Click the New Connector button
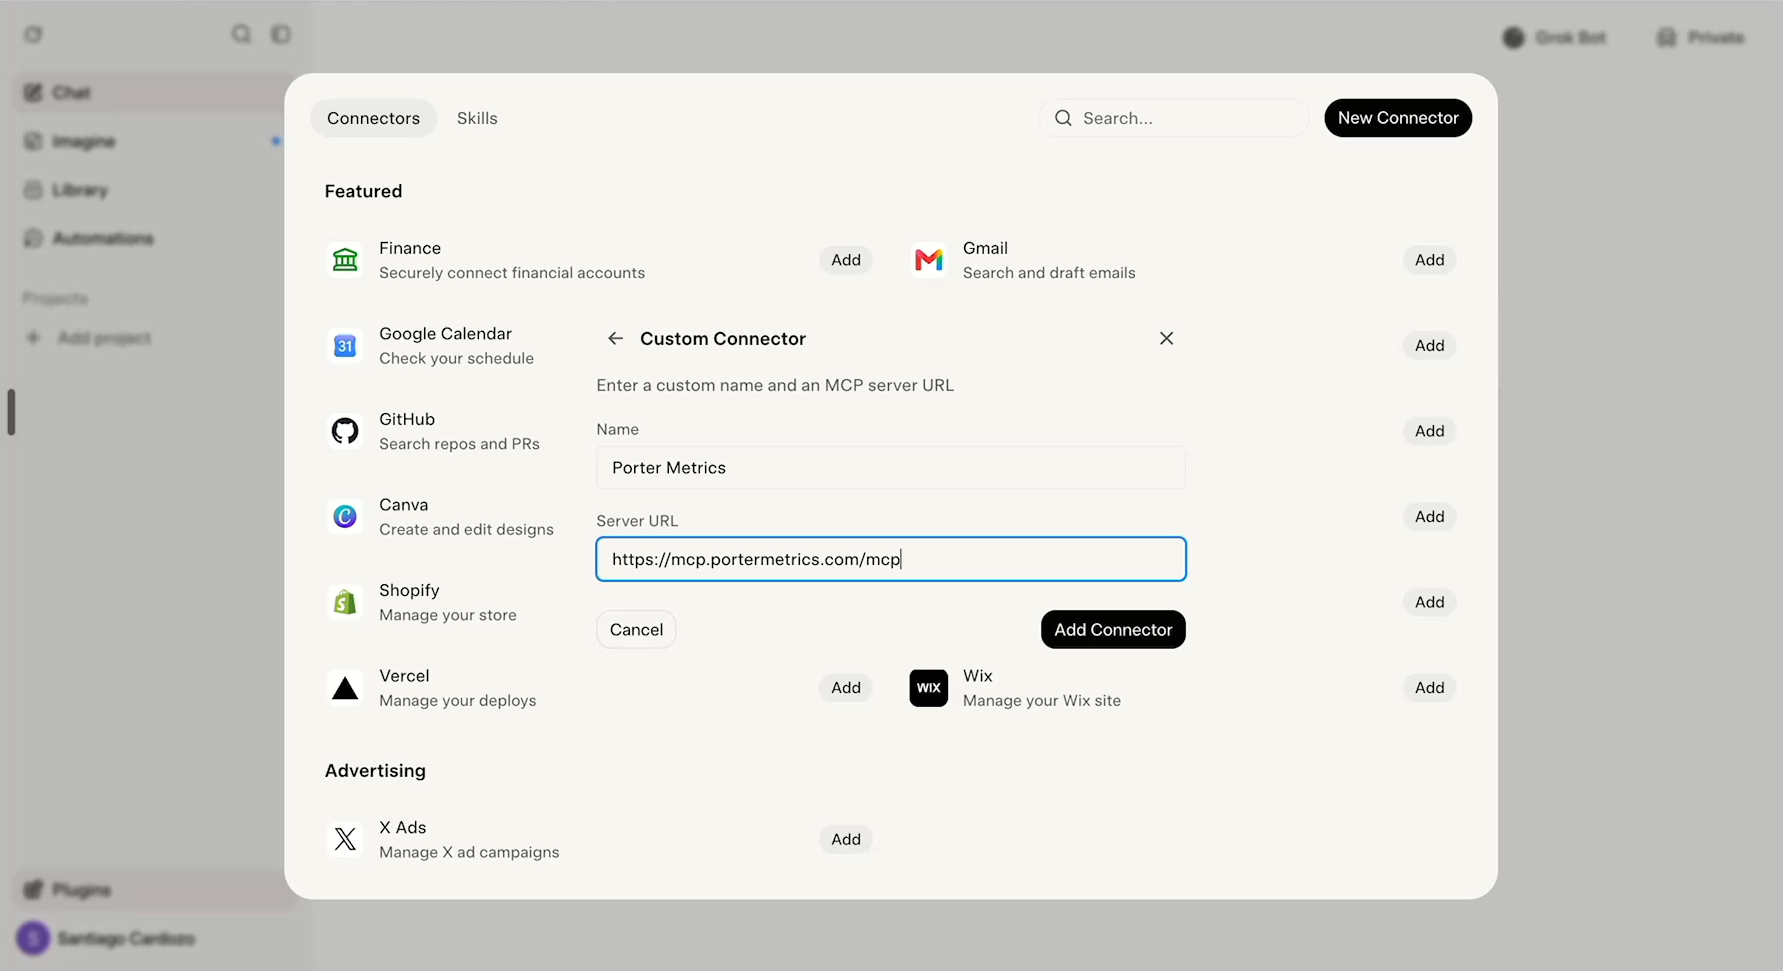This screenshot has height=971, width=1783. (1398, 118)
